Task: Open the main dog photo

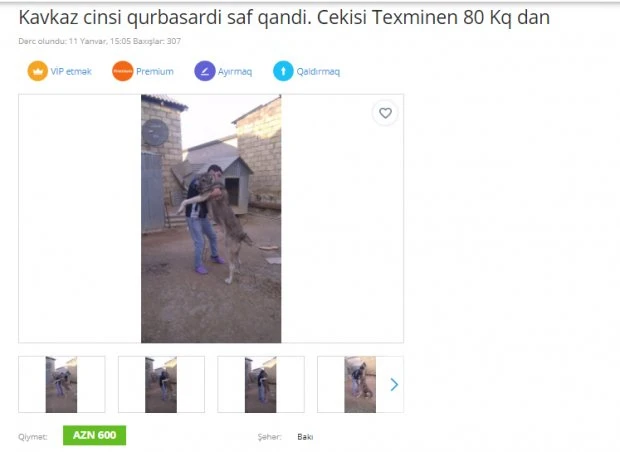Action: point(211,219)
